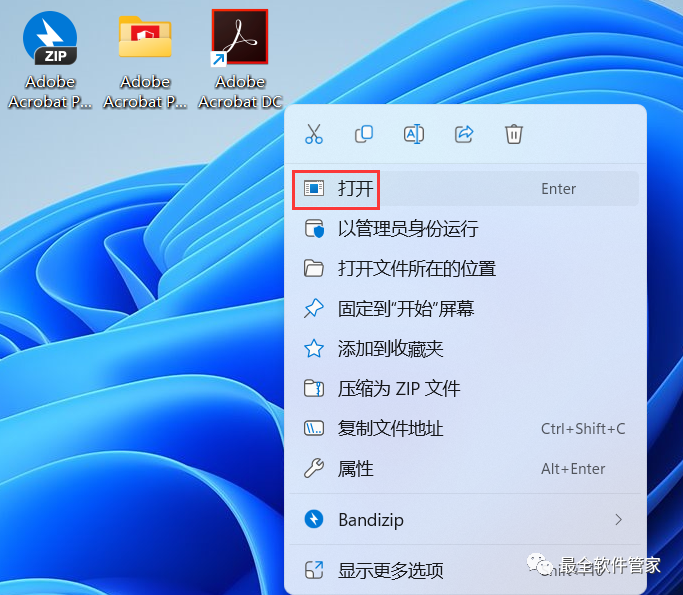The image size is (683, 595).
Task: Select 打开文件所在的位置 option
Action: (x=465, y=269)
